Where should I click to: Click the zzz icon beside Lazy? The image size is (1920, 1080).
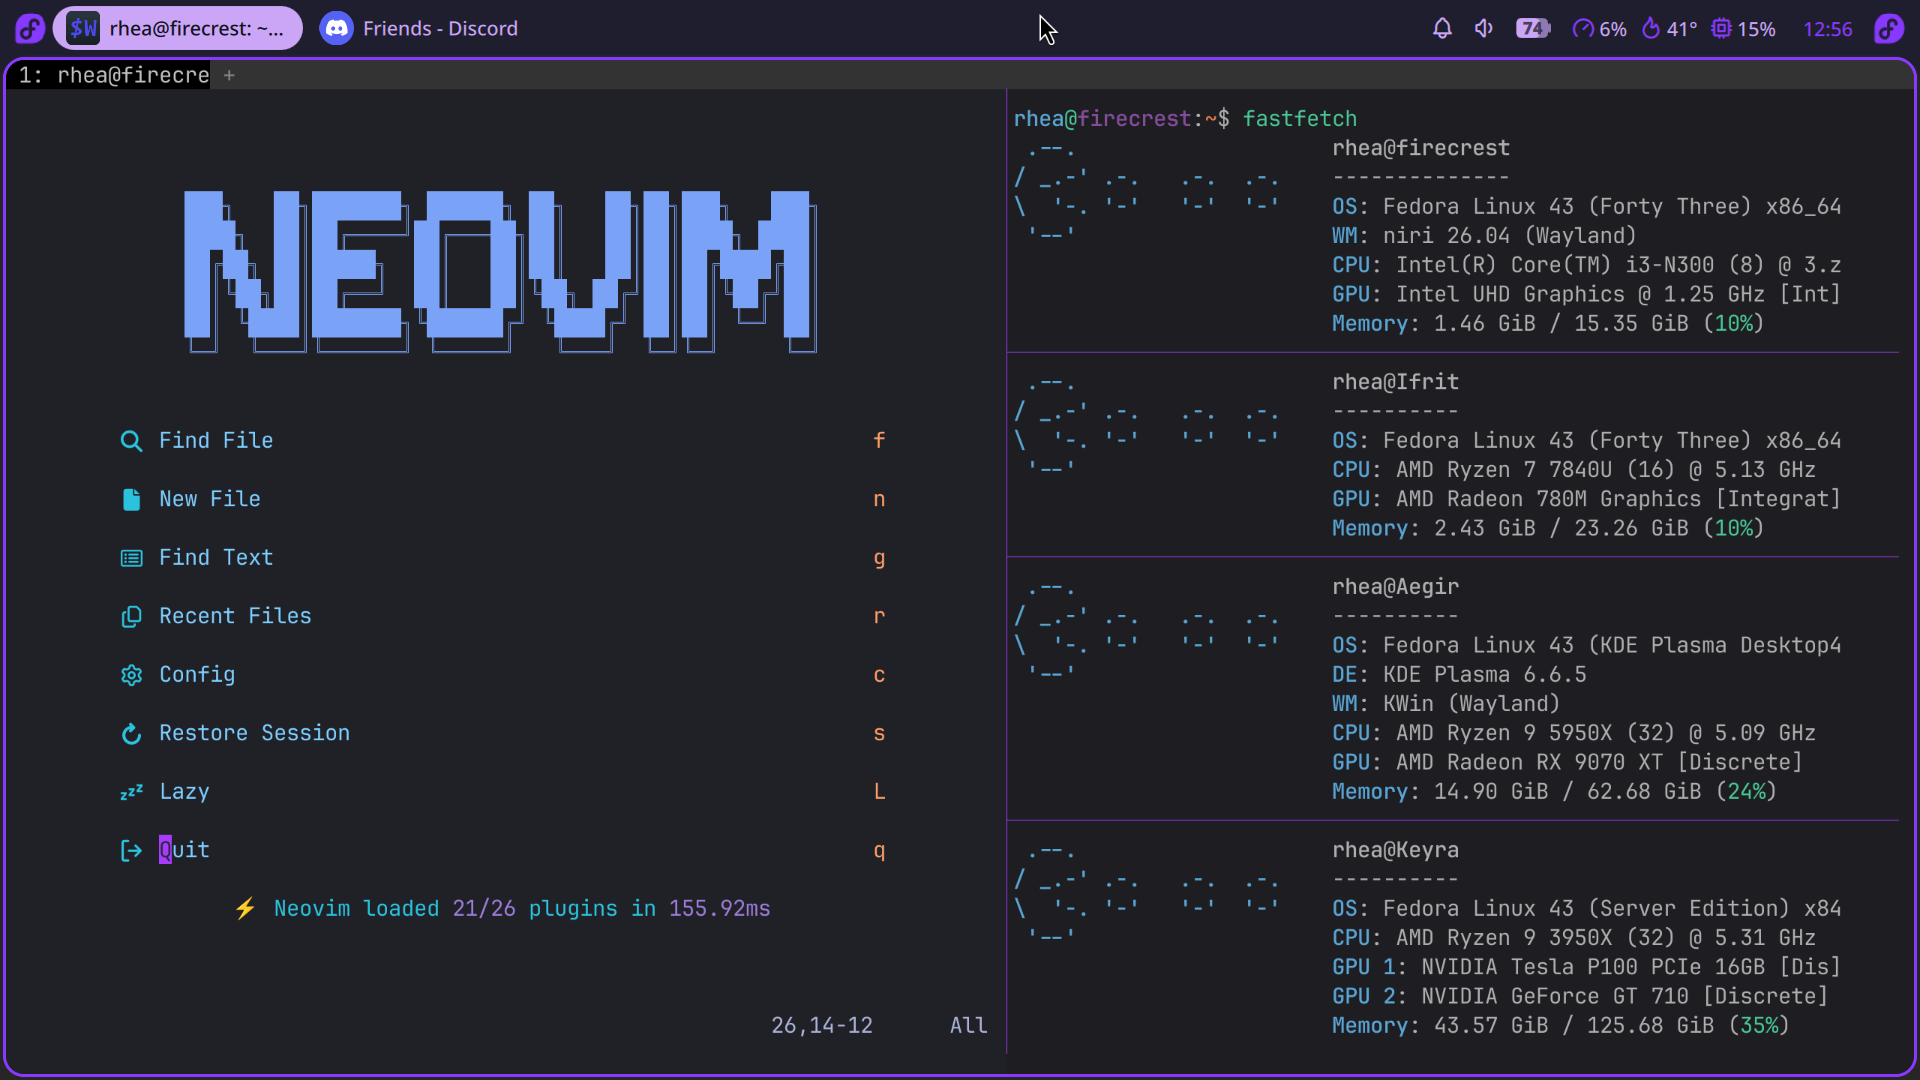click(131, 792)
